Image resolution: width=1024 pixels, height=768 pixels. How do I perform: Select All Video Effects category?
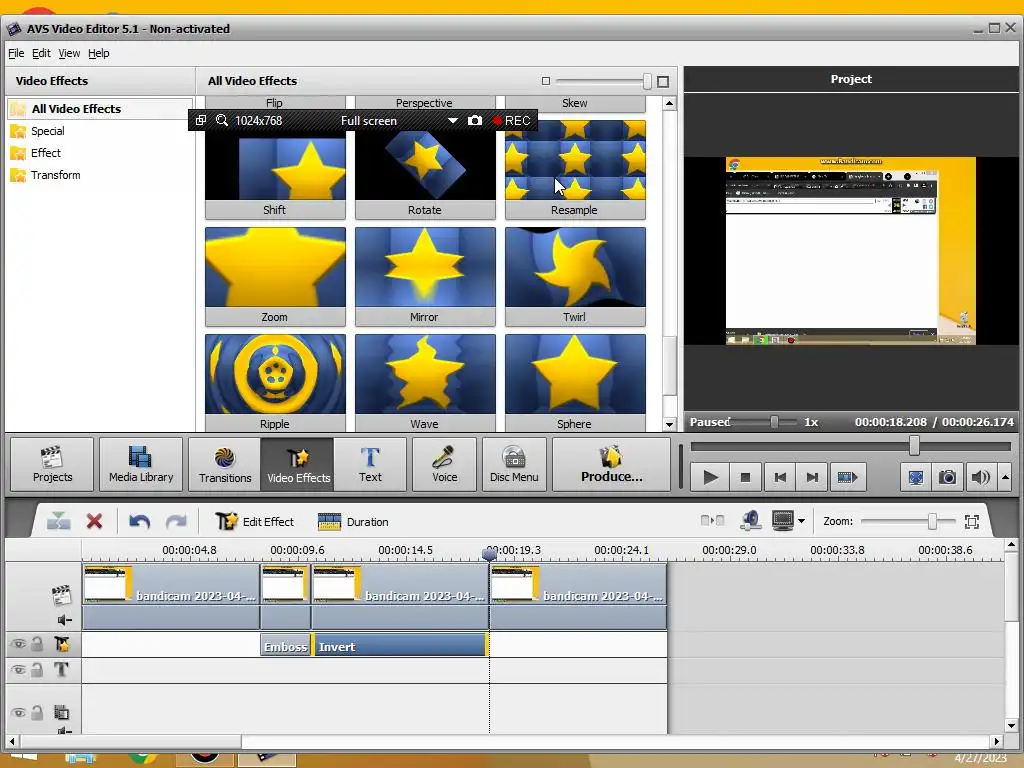point(100,108)
